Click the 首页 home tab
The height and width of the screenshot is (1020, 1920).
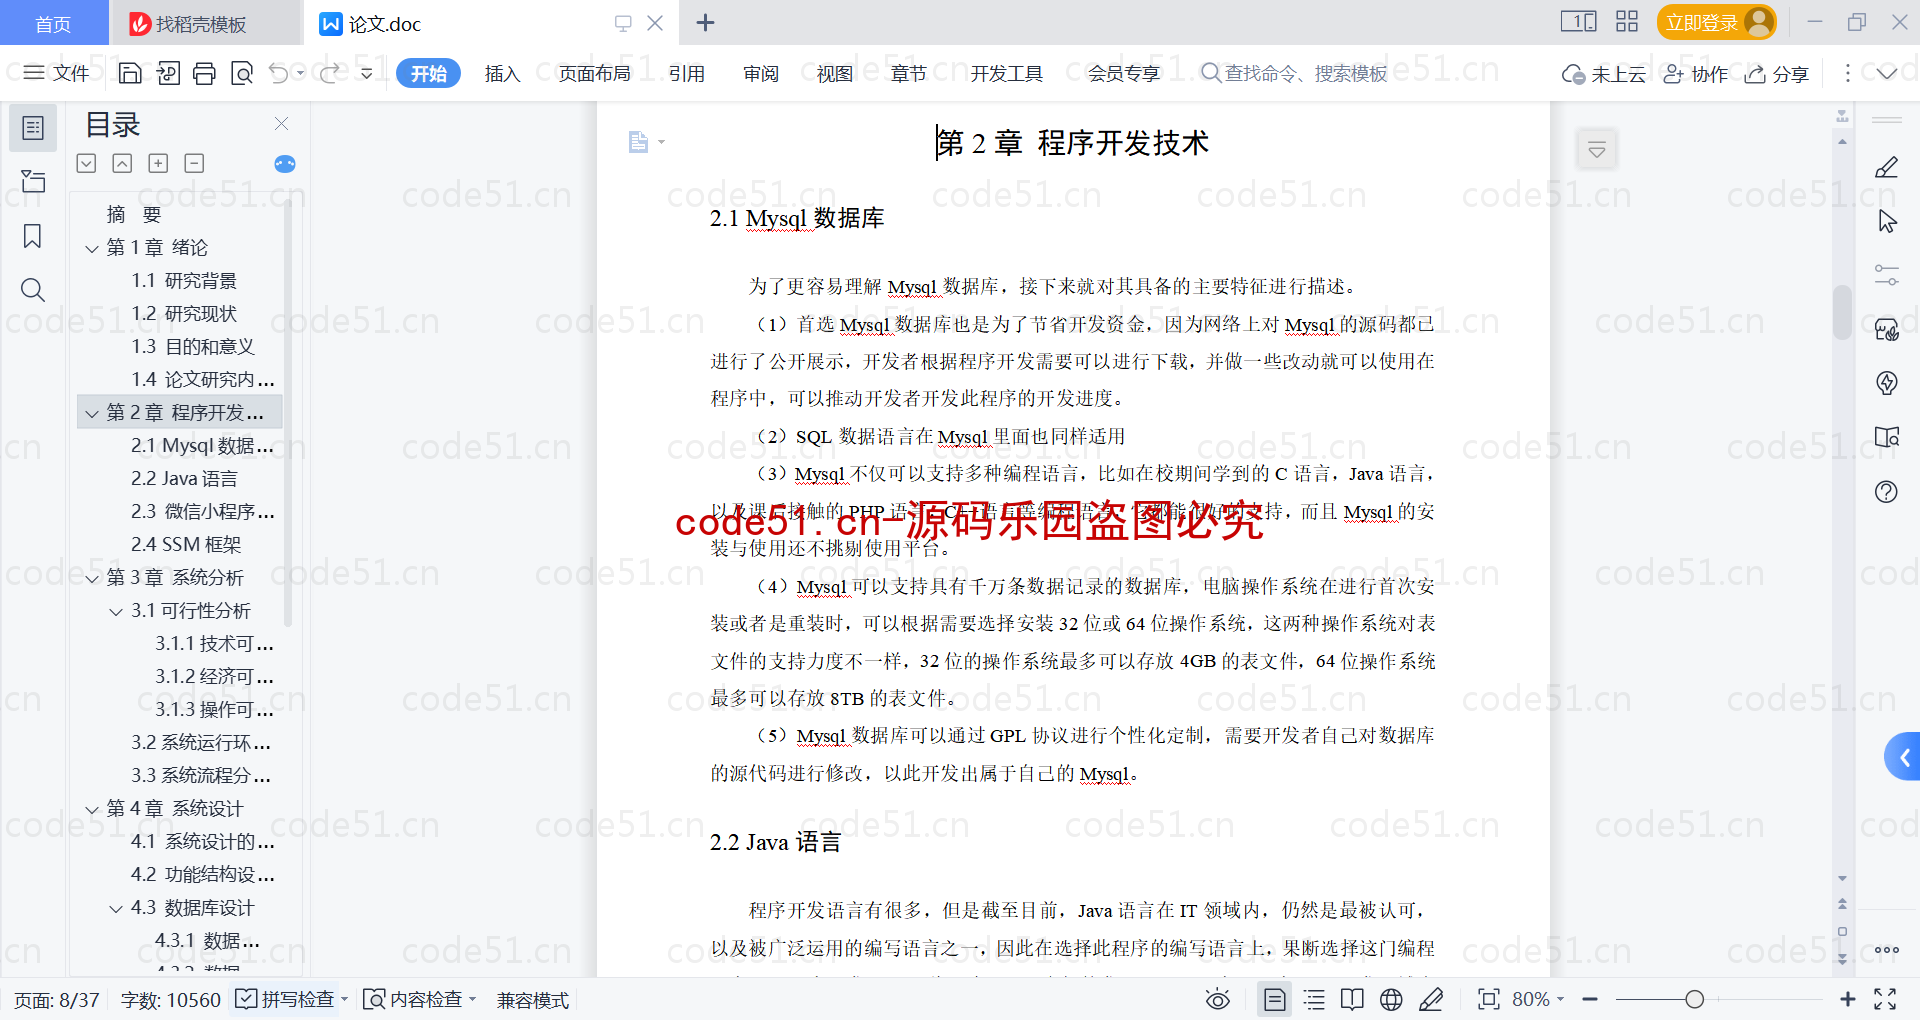(53, 23)
